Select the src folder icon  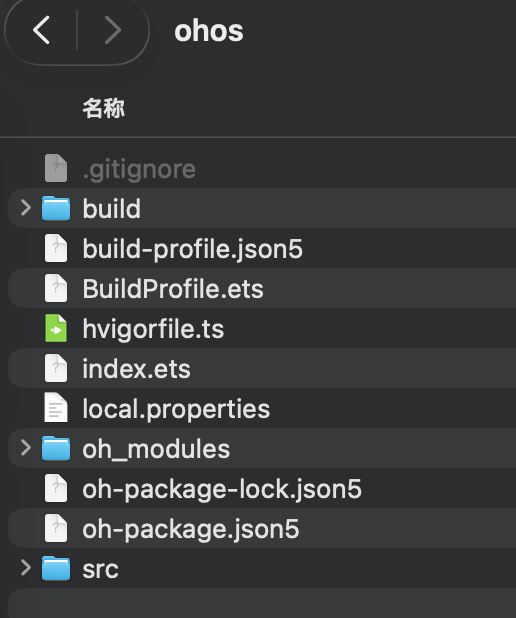(56, 568)
